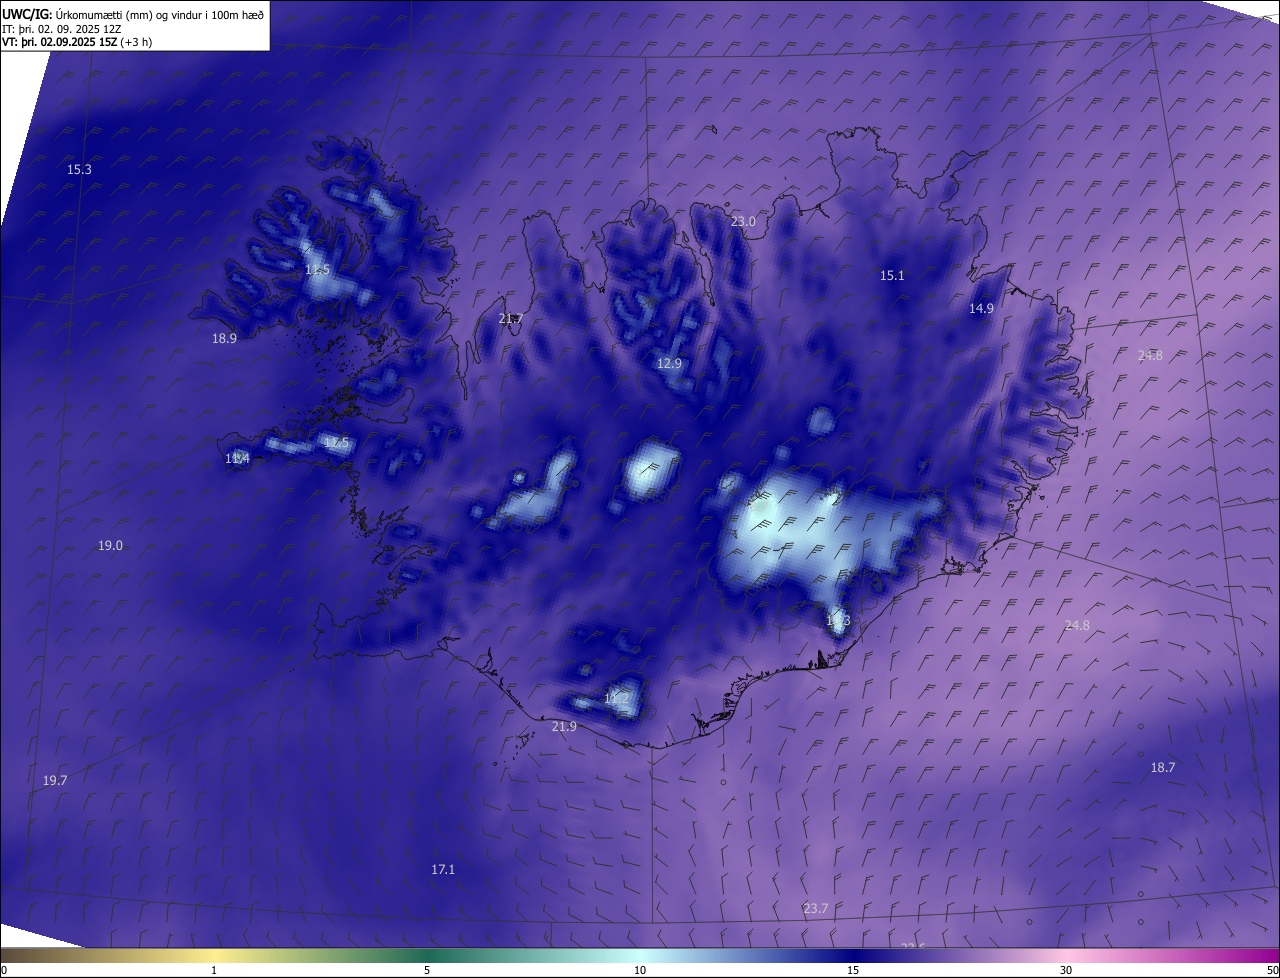The width and height of the screenshot is (1280, 978).
Task: Click the color scale tick labeled 0
Action: pyautogui.click(x=4, y=970)
